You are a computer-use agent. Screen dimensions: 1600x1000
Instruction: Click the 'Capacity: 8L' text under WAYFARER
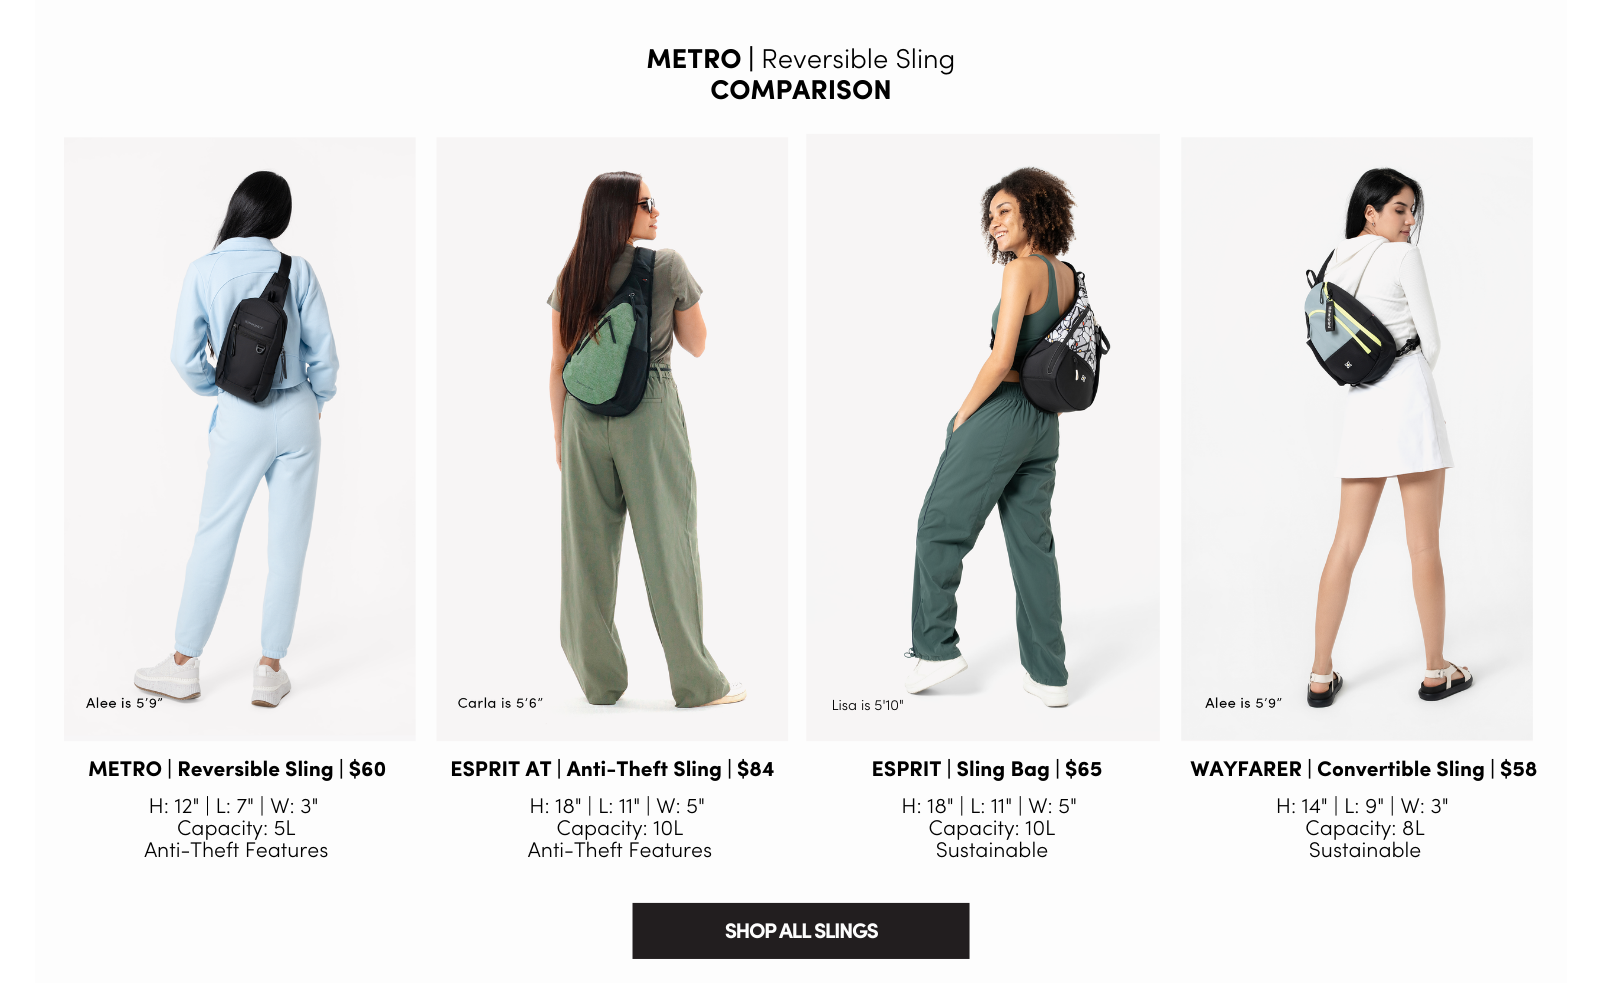pyautogui.click(x=1365, y=828)
